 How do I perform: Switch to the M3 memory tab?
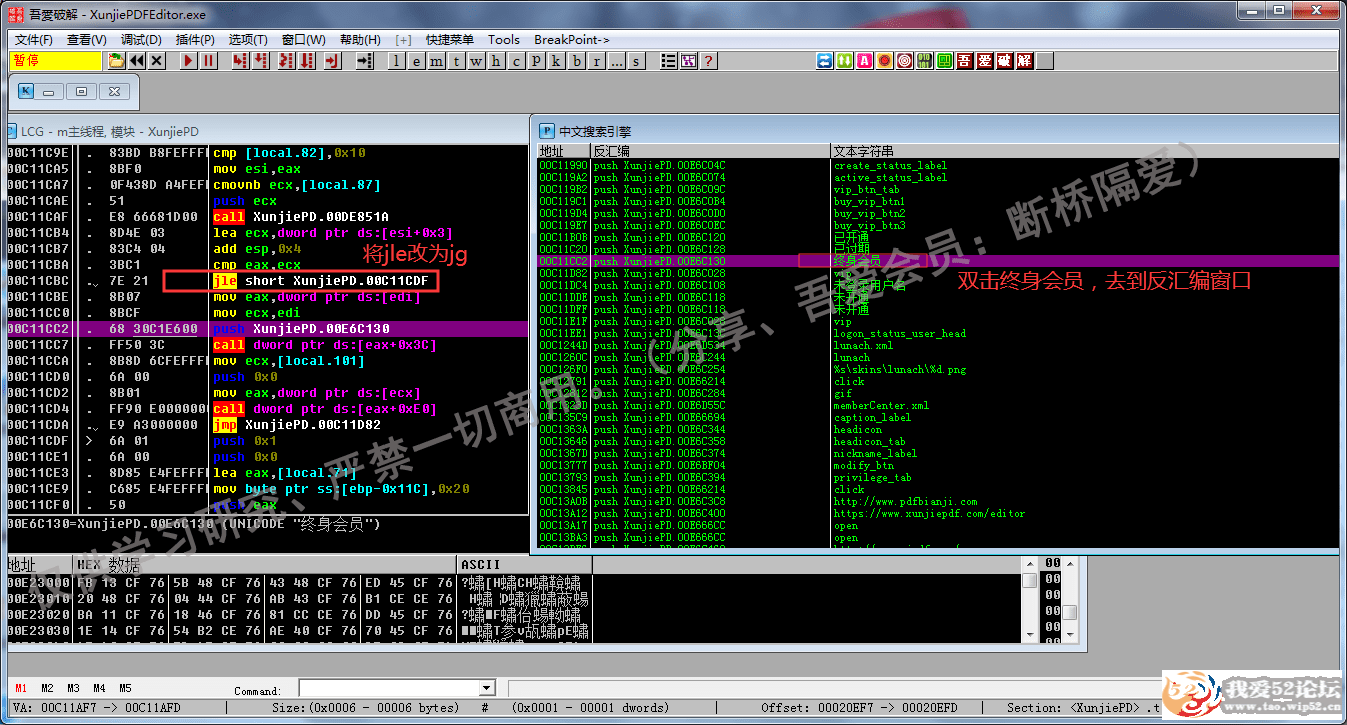pyautogui.click(x=73, y=688)
